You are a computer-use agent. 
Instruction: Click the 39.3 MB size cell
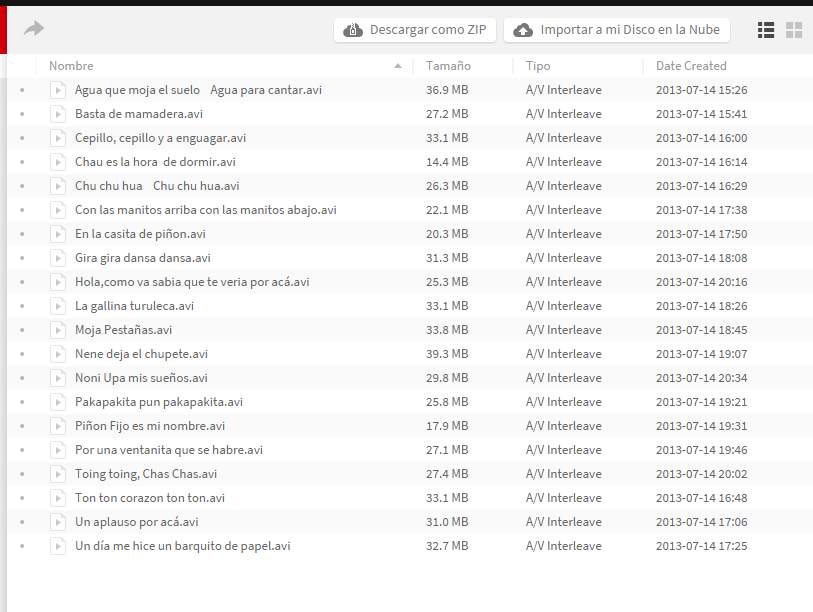447,354
